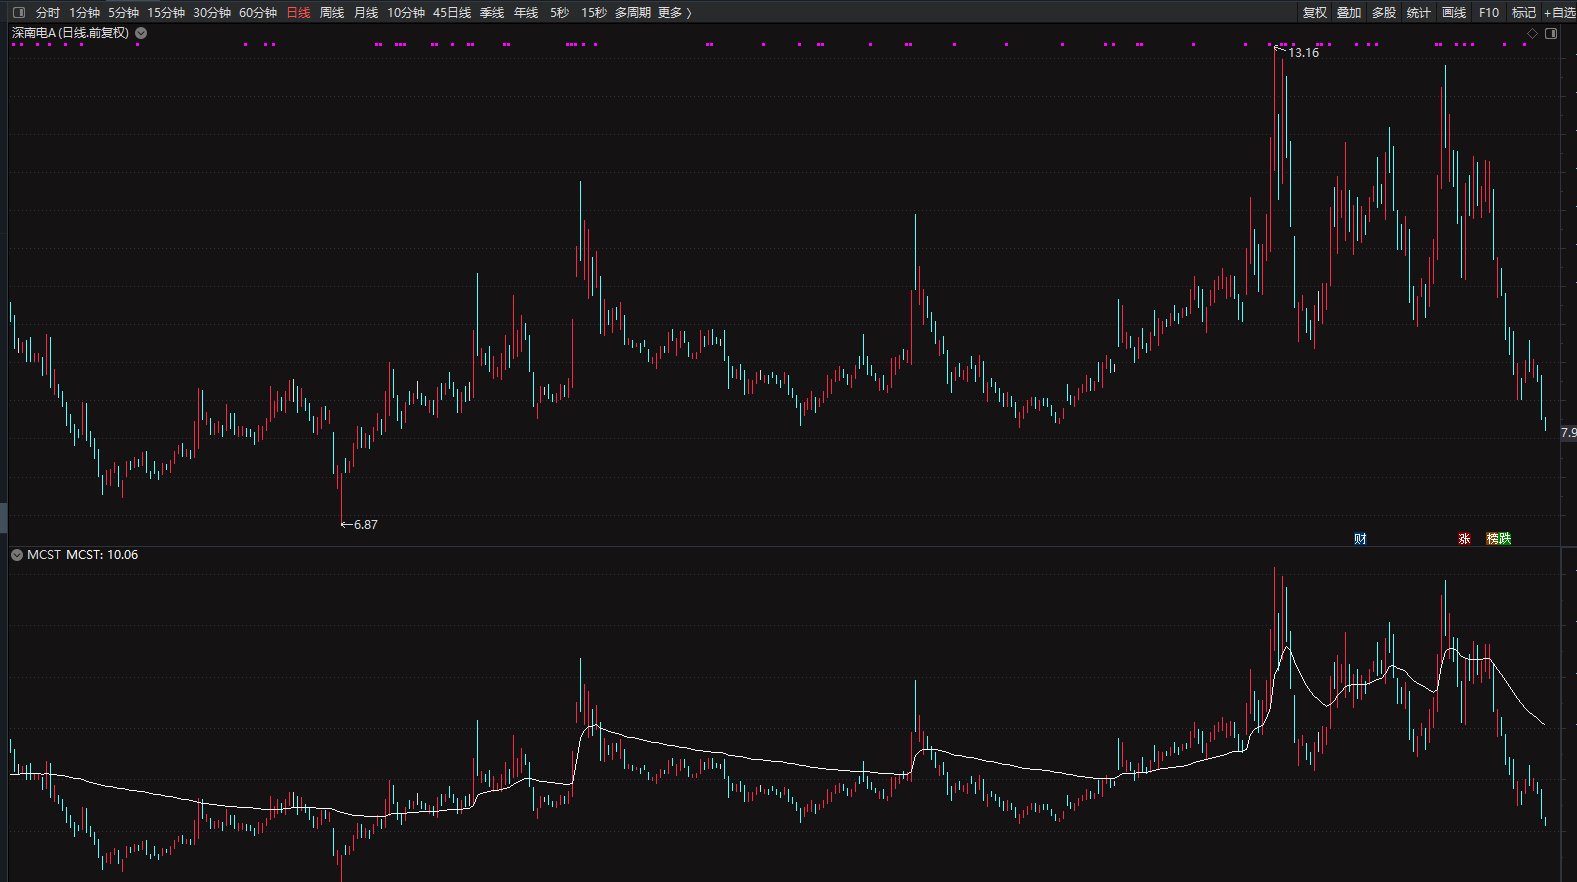1577x882 pixels.
Task: Click the diamond marker icon
Action: [x=1532, y=33]
